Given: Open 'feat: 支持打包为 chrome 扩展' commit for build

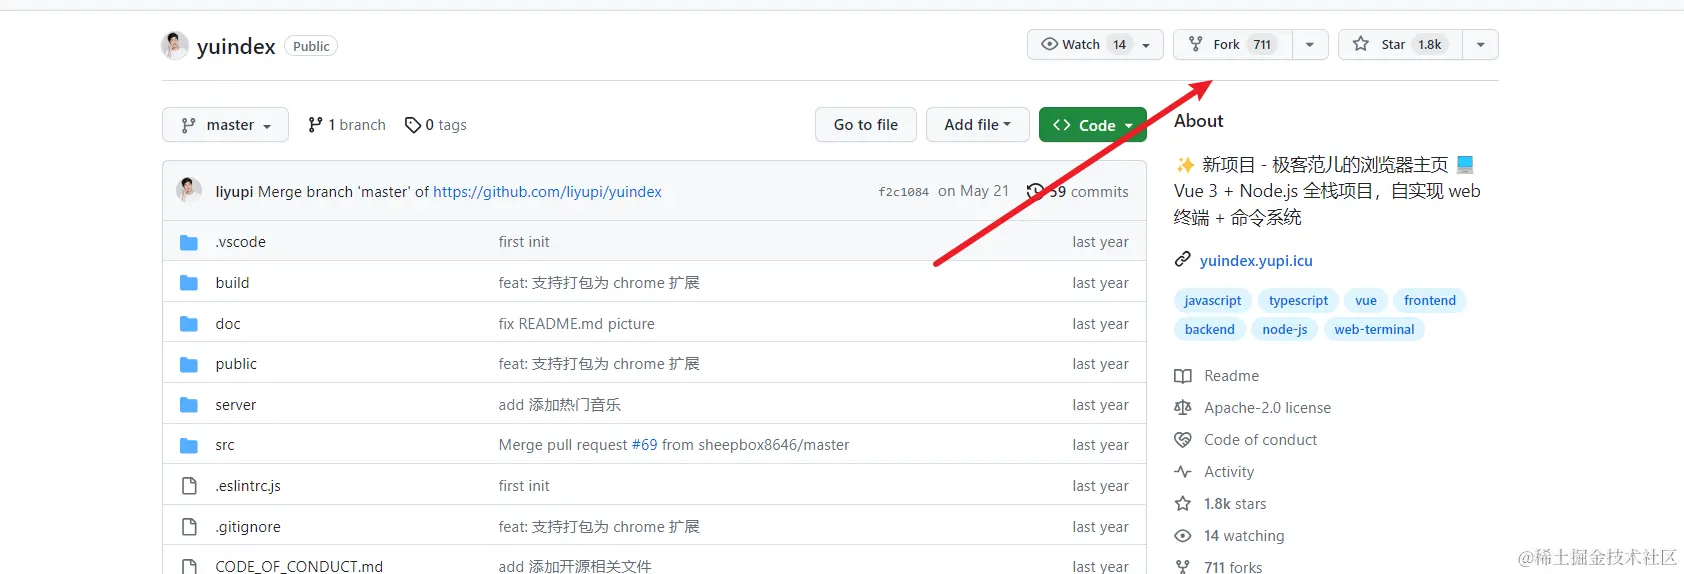Looking at the screenshot, I should [599, 283].
